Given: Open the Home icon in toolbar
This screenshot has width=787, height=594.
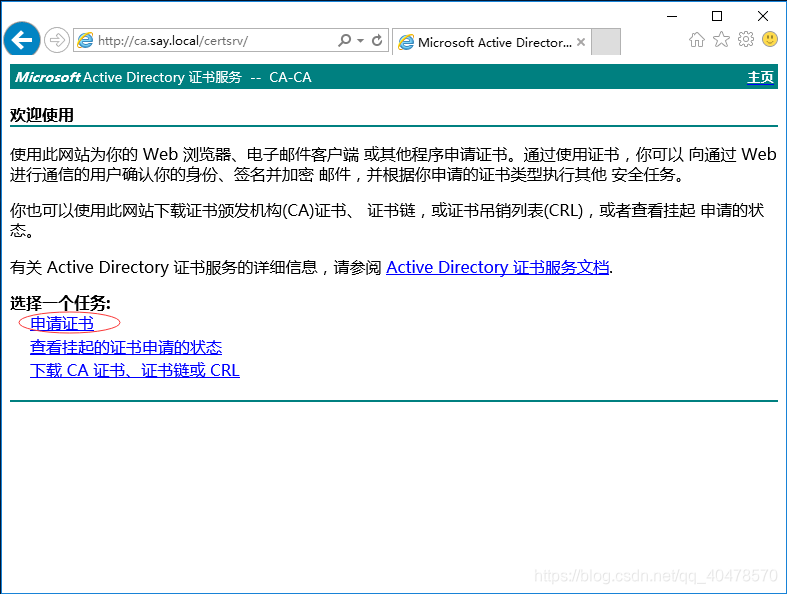Looking at the screenshot, I should (x=697, y=39).
